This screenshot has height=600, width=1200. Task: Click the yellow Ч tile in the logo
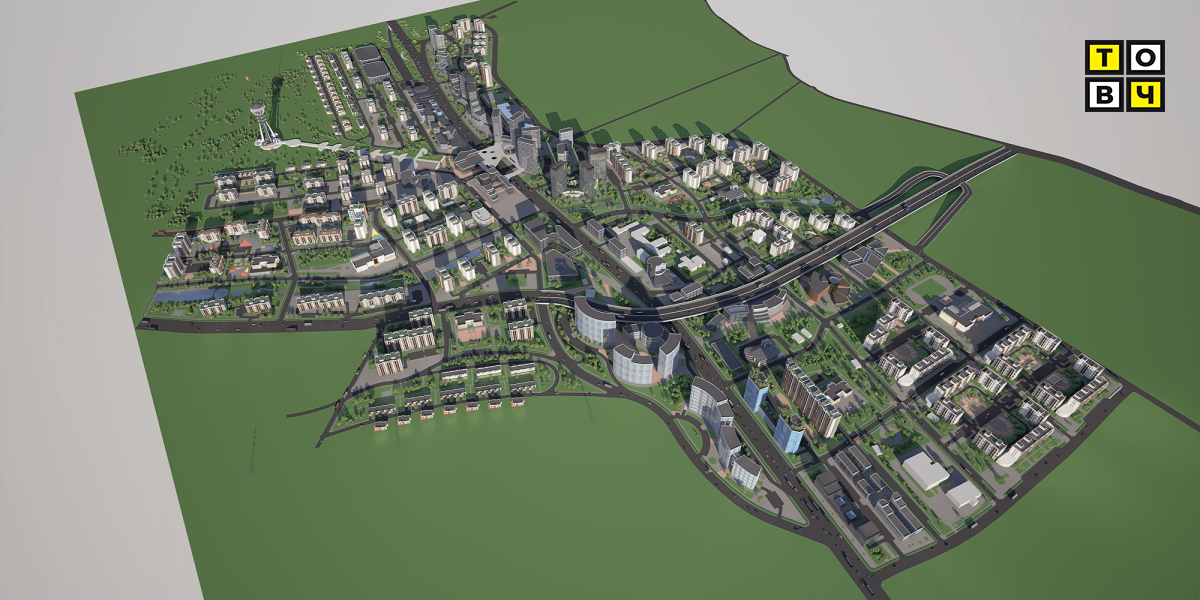[x=1146, y=94]
